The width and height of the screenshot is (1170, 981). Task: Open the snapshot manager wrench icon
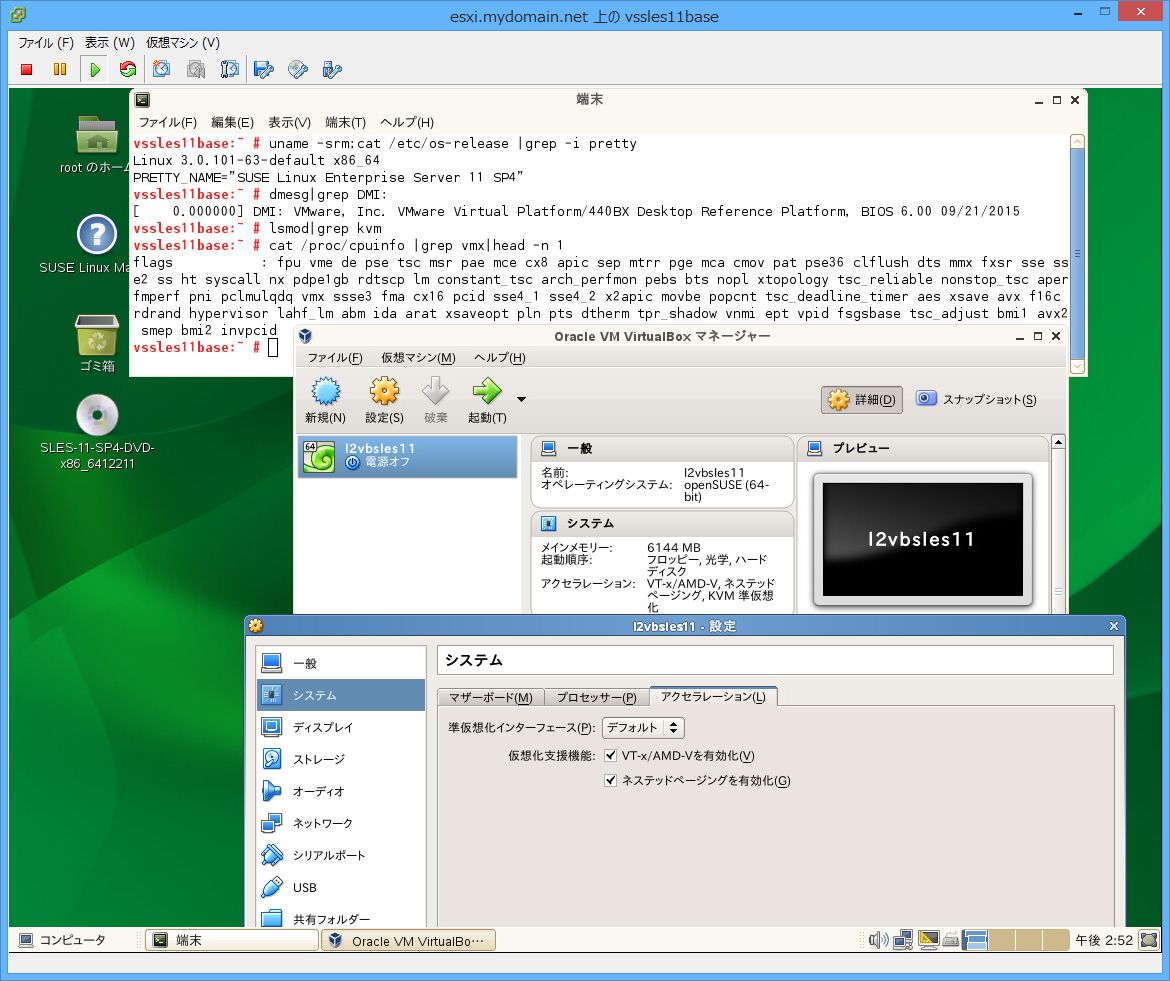click(230, 69)
